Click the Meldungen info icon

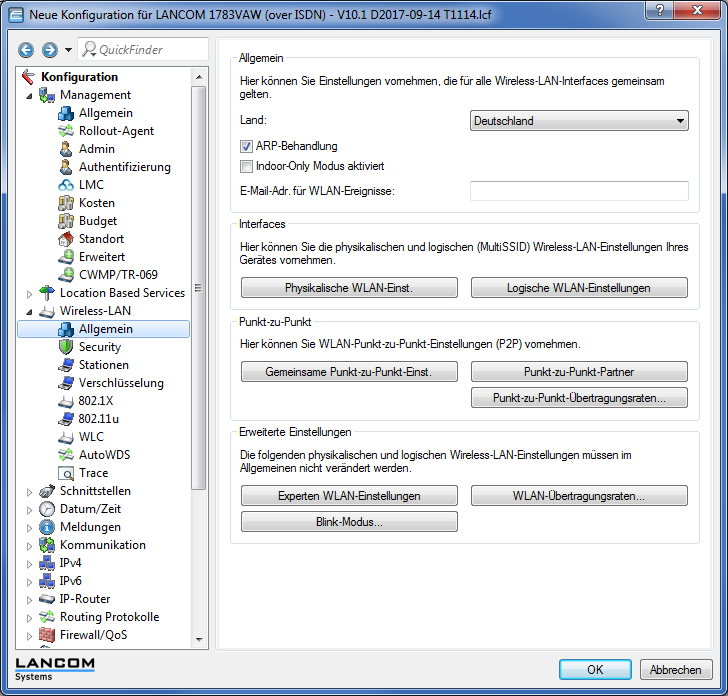tap(47, 527)
